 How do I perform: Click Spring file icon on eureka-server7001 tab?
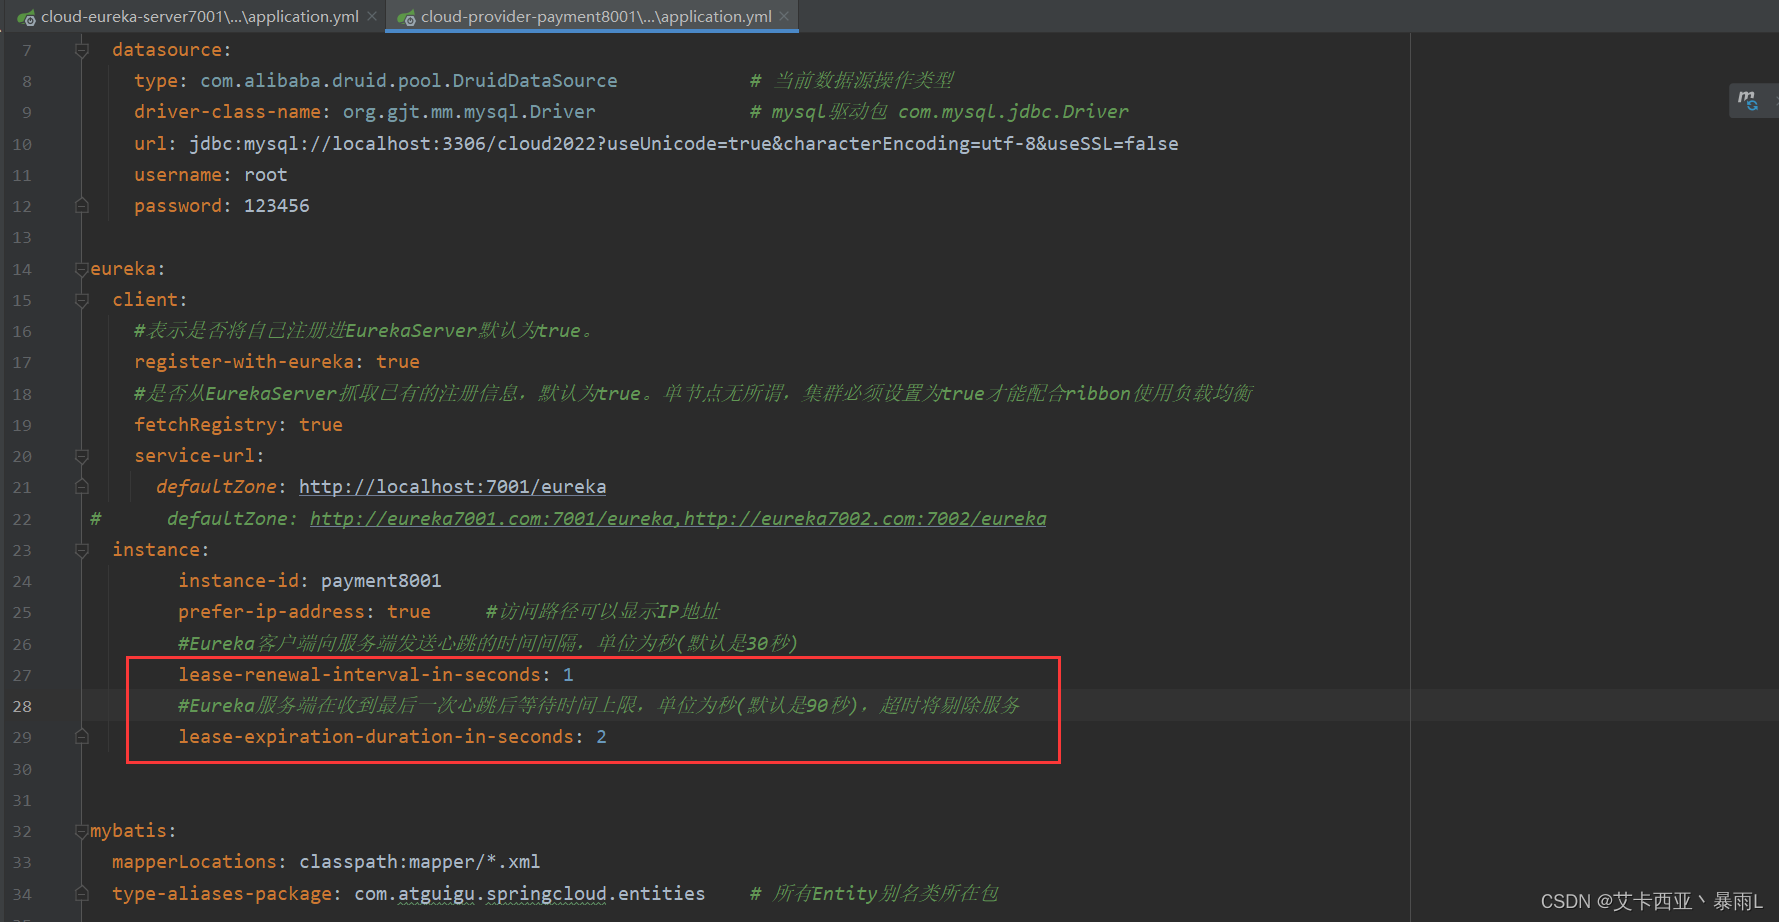26,17
